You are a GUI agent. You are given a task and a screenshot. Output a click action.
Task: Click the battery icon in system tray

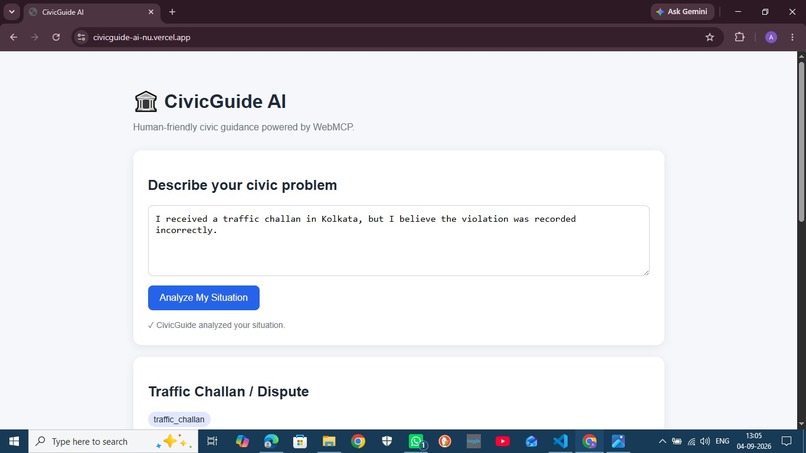677,441
